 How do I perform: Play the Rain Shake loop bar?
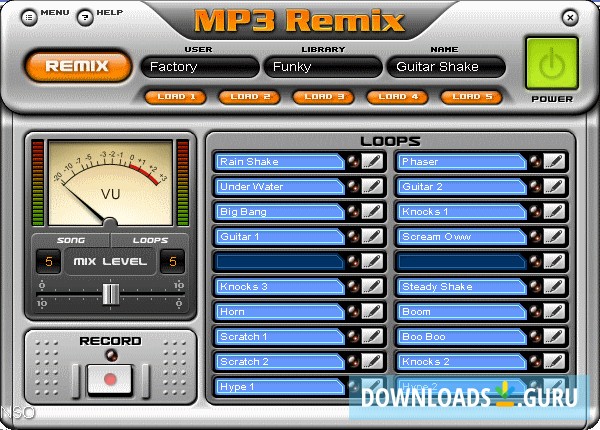pos(279,161)
